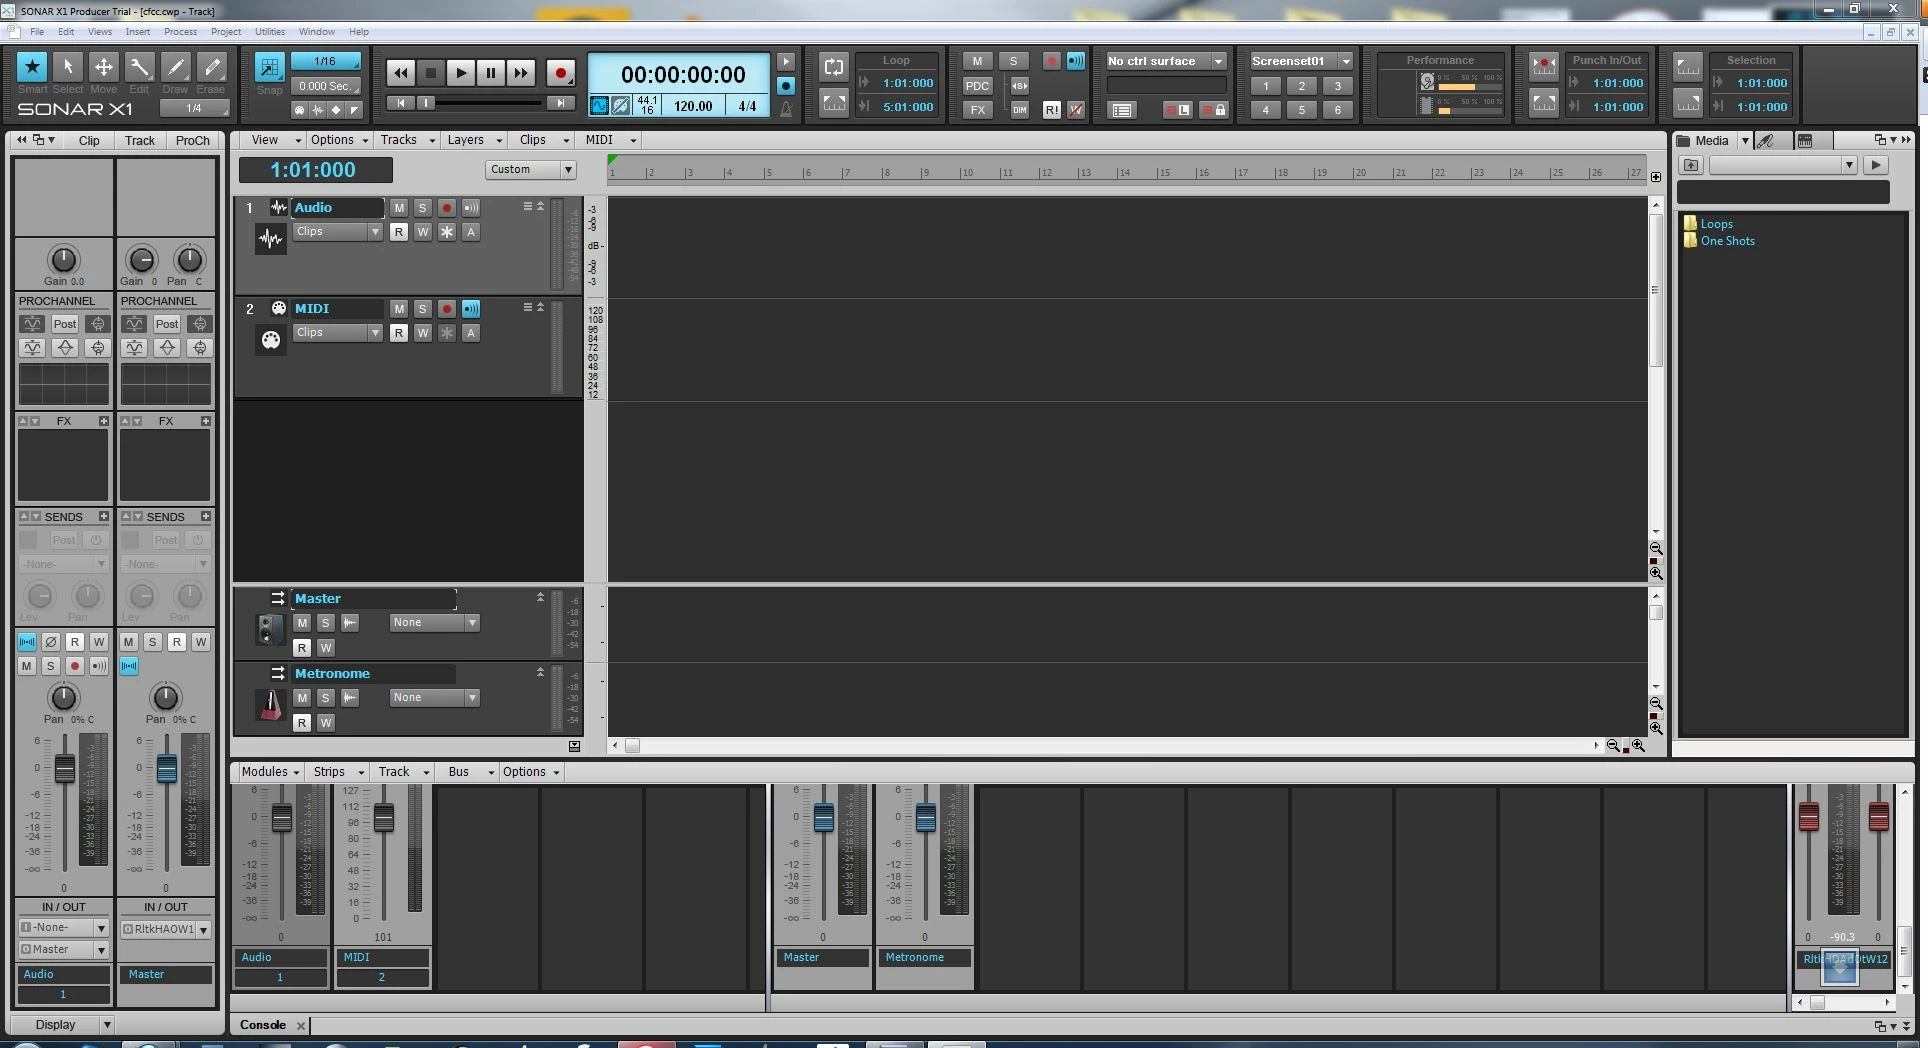Screen dimensions: 1928x1048
Task: Click the MIDI track instrument icon
Action: click(271, 340)
